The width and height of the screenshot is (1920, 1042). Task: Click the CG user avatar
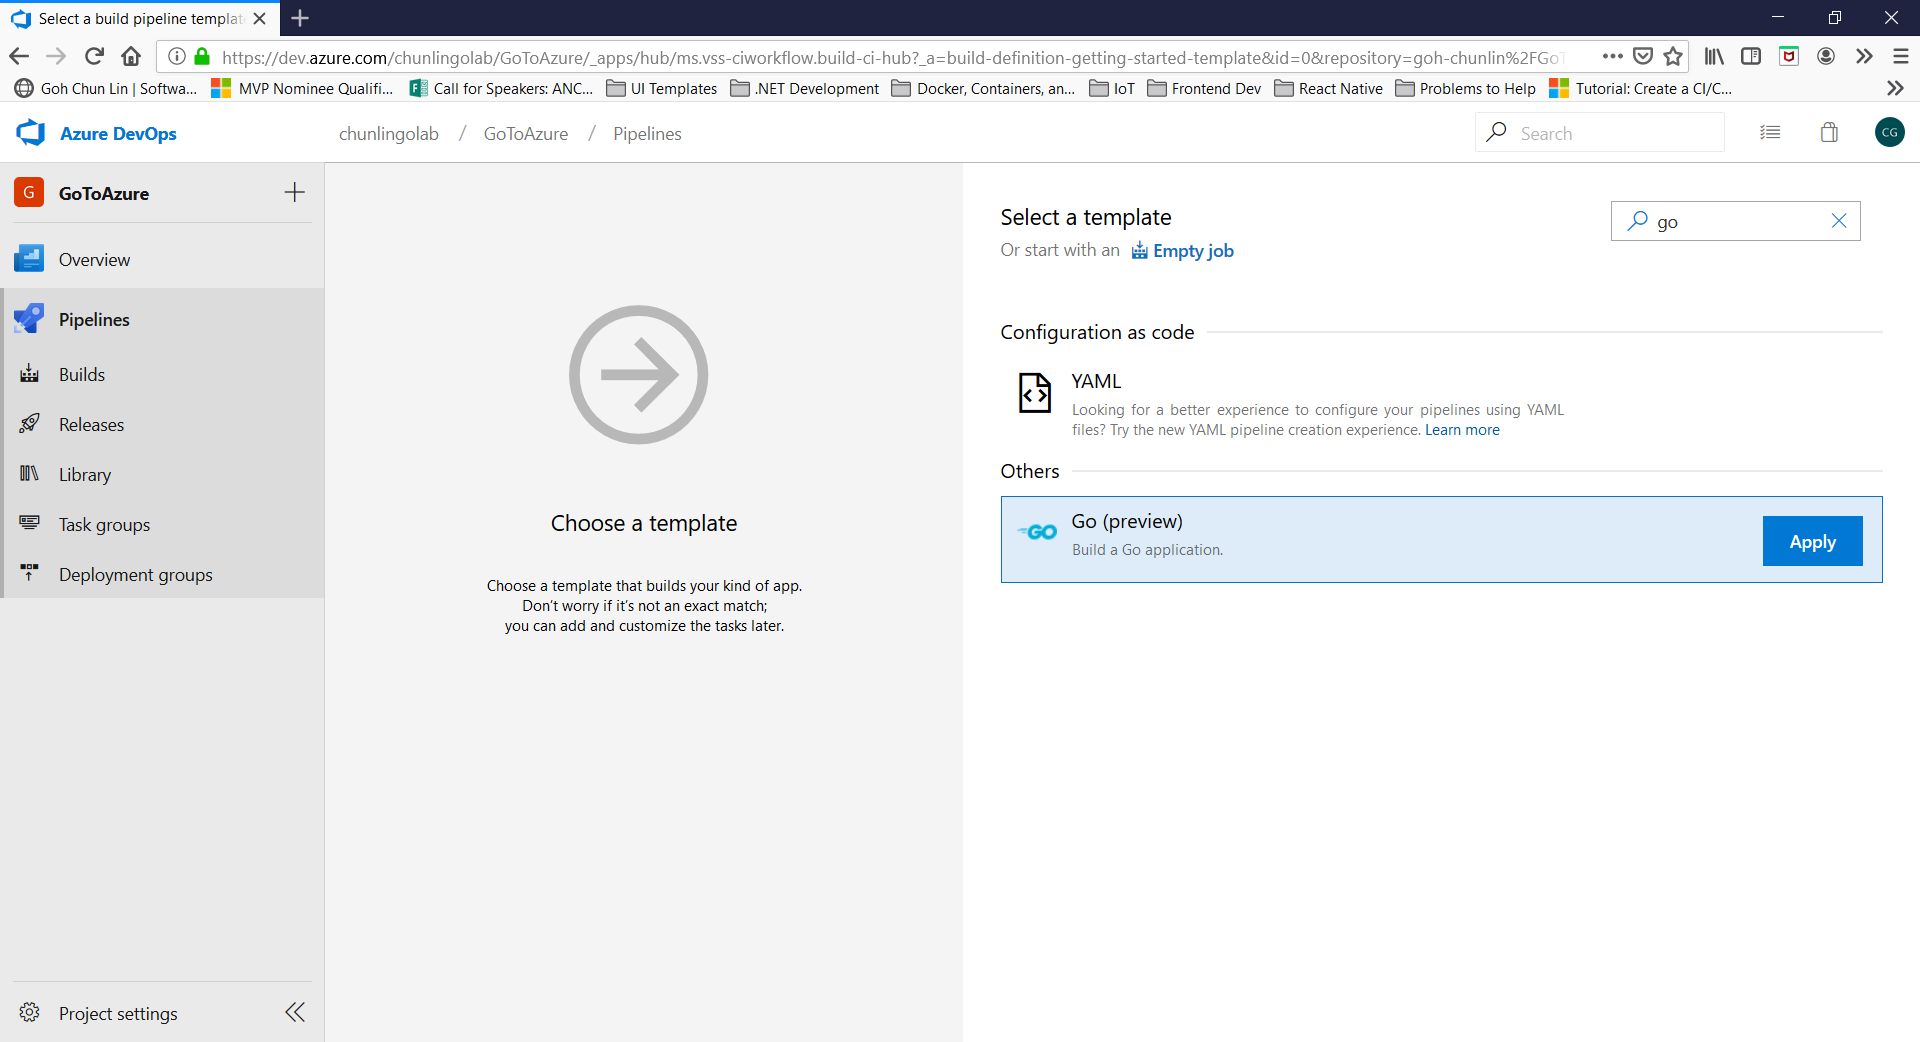(x=1889, y=132)
